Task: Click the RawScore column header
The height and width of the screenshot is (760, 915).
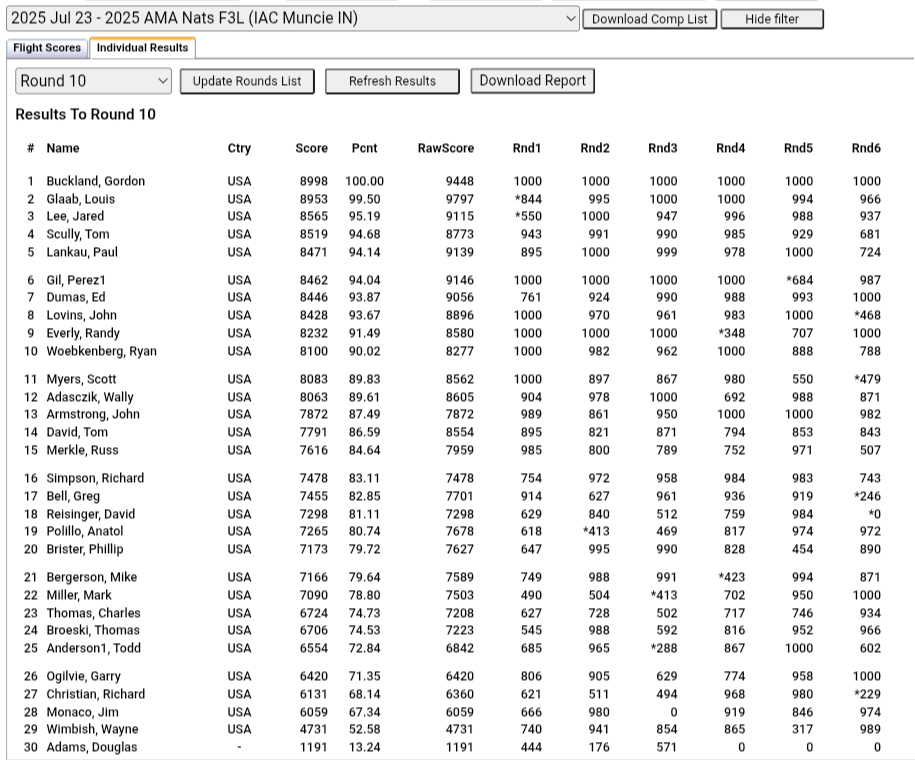Action: (x=446, y=148)
